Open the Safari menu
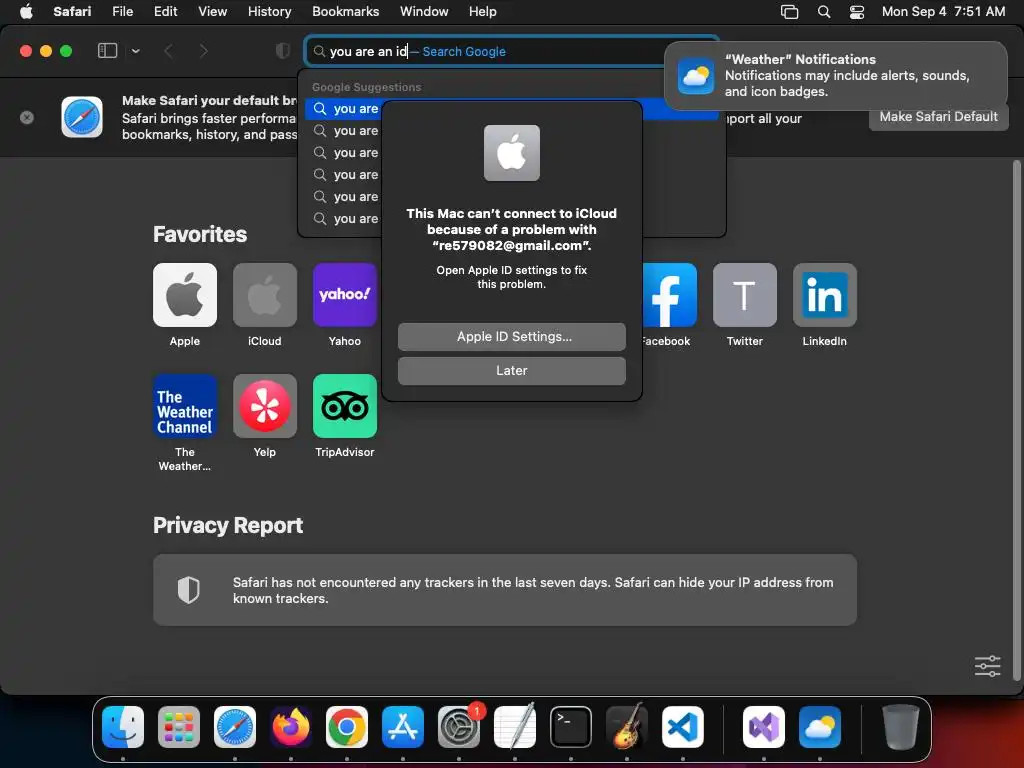1024x768 pixels. point(72,12)
